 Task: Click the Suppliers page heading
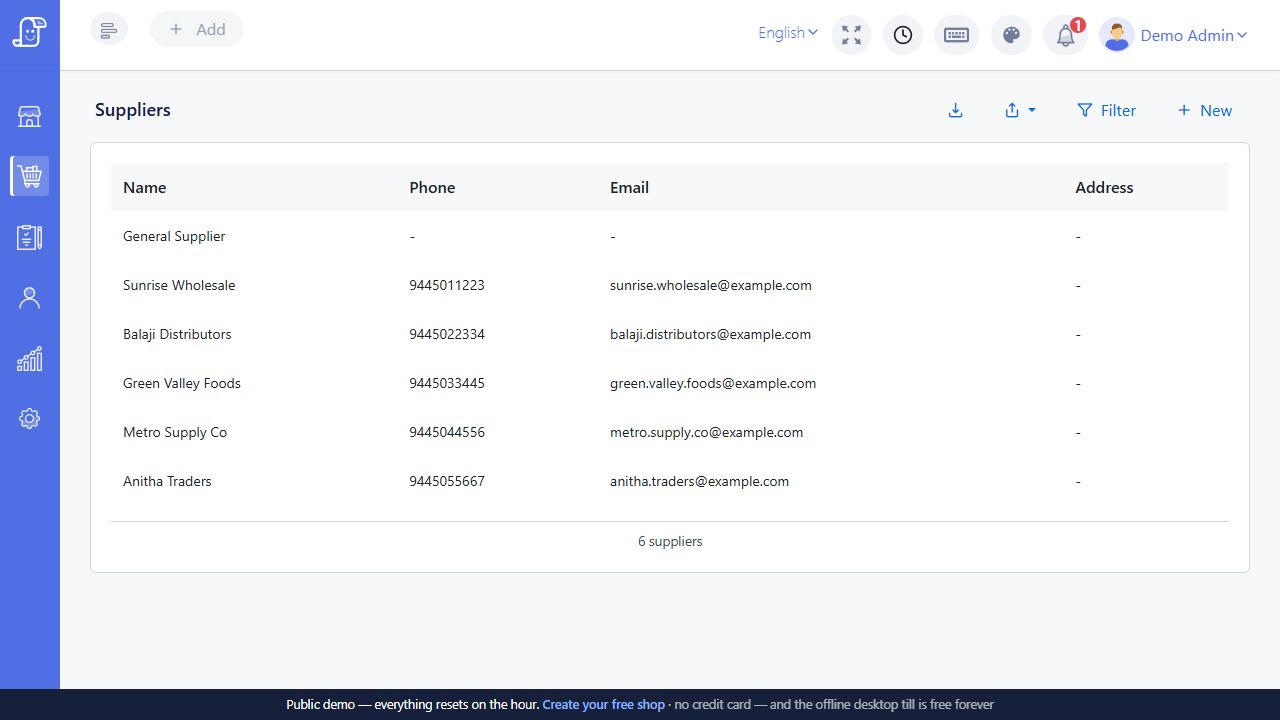[x=133, y=110]
